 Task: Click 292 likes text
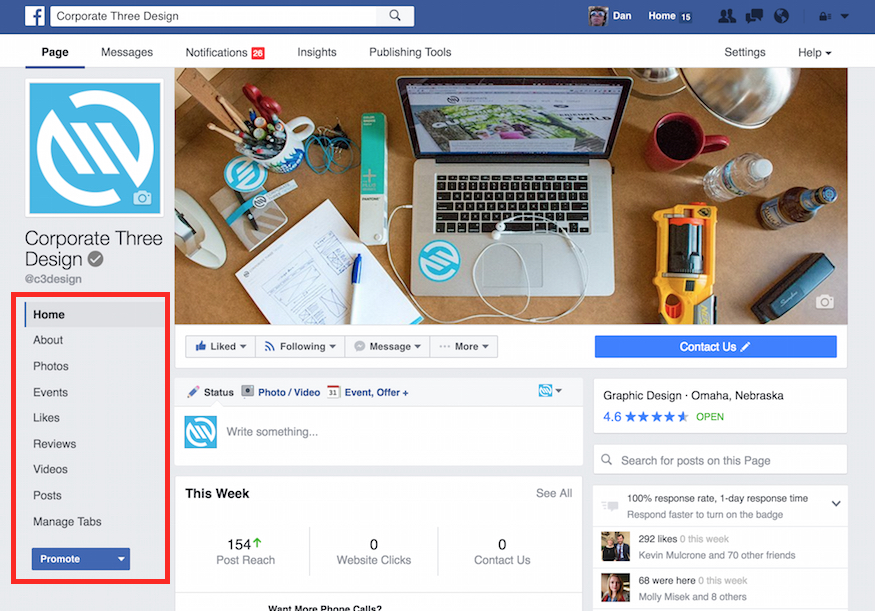(x=657, y=539)
